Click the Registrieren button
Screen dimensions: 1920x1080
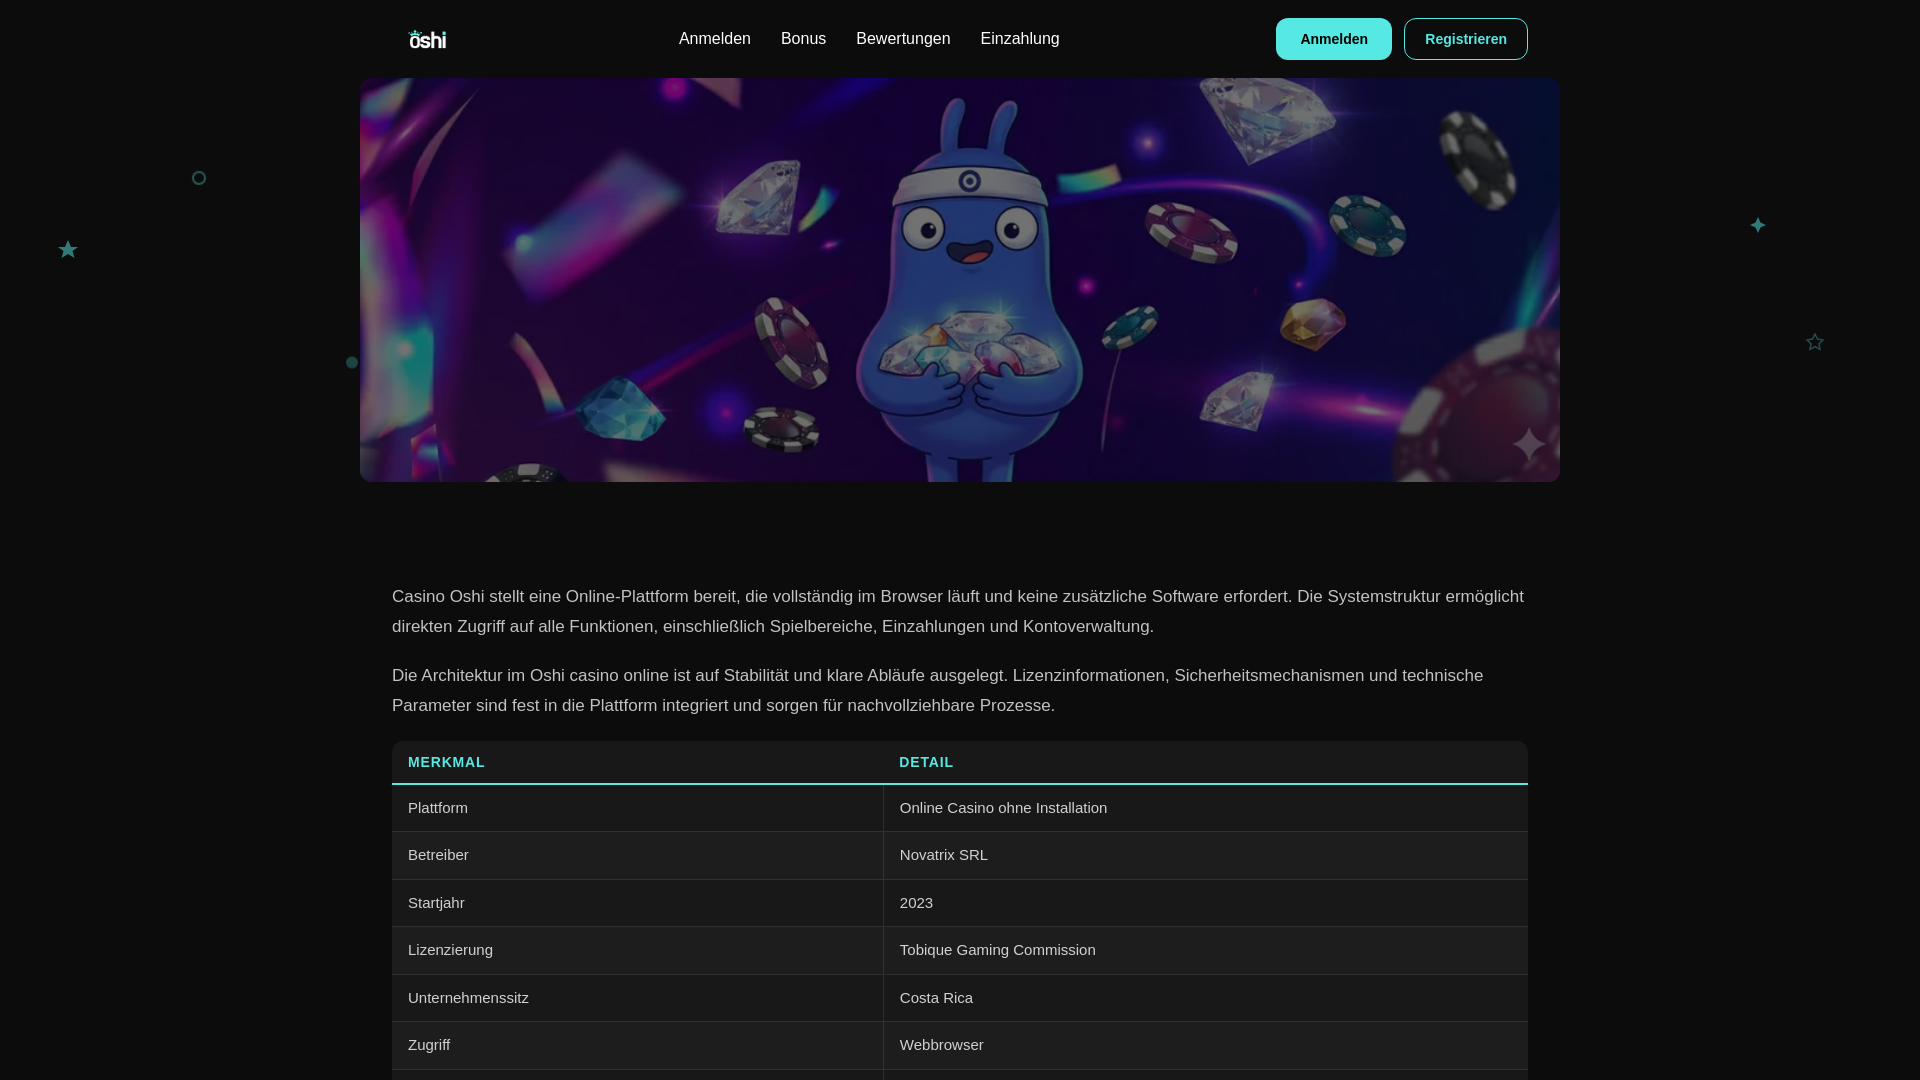click(x=1465, y=39)
